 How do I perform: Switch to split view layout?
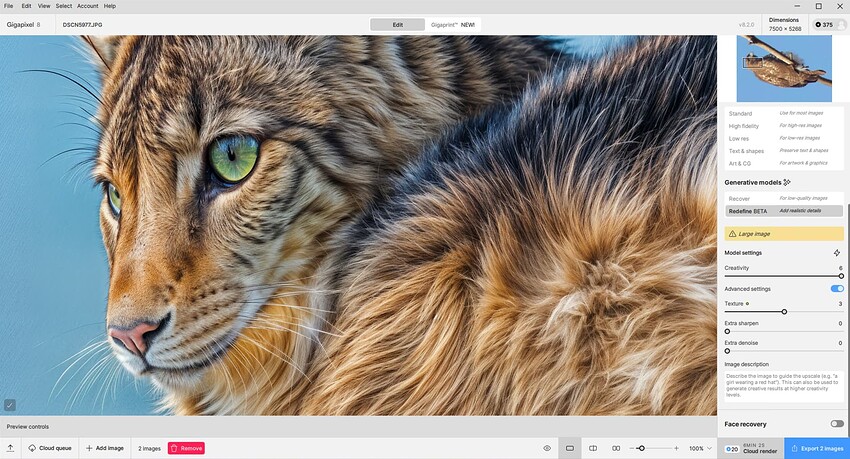pos(593,448)
